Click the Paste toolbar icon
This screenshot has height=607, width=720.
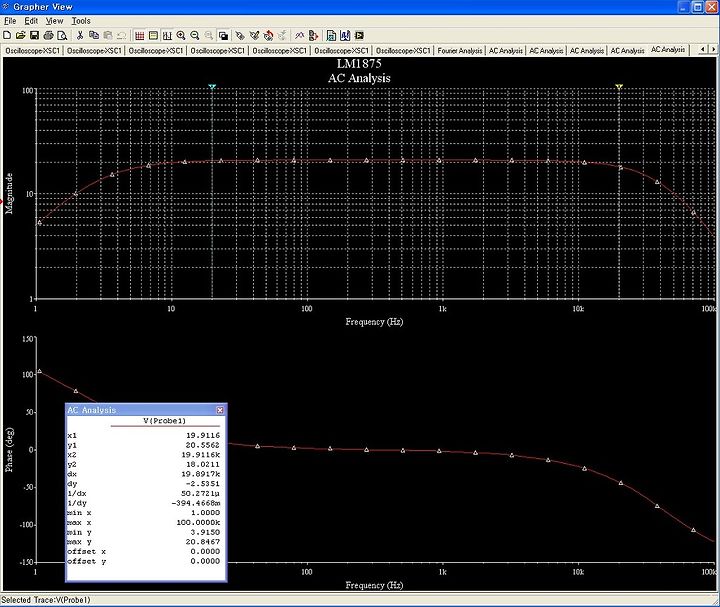(108, 35)
